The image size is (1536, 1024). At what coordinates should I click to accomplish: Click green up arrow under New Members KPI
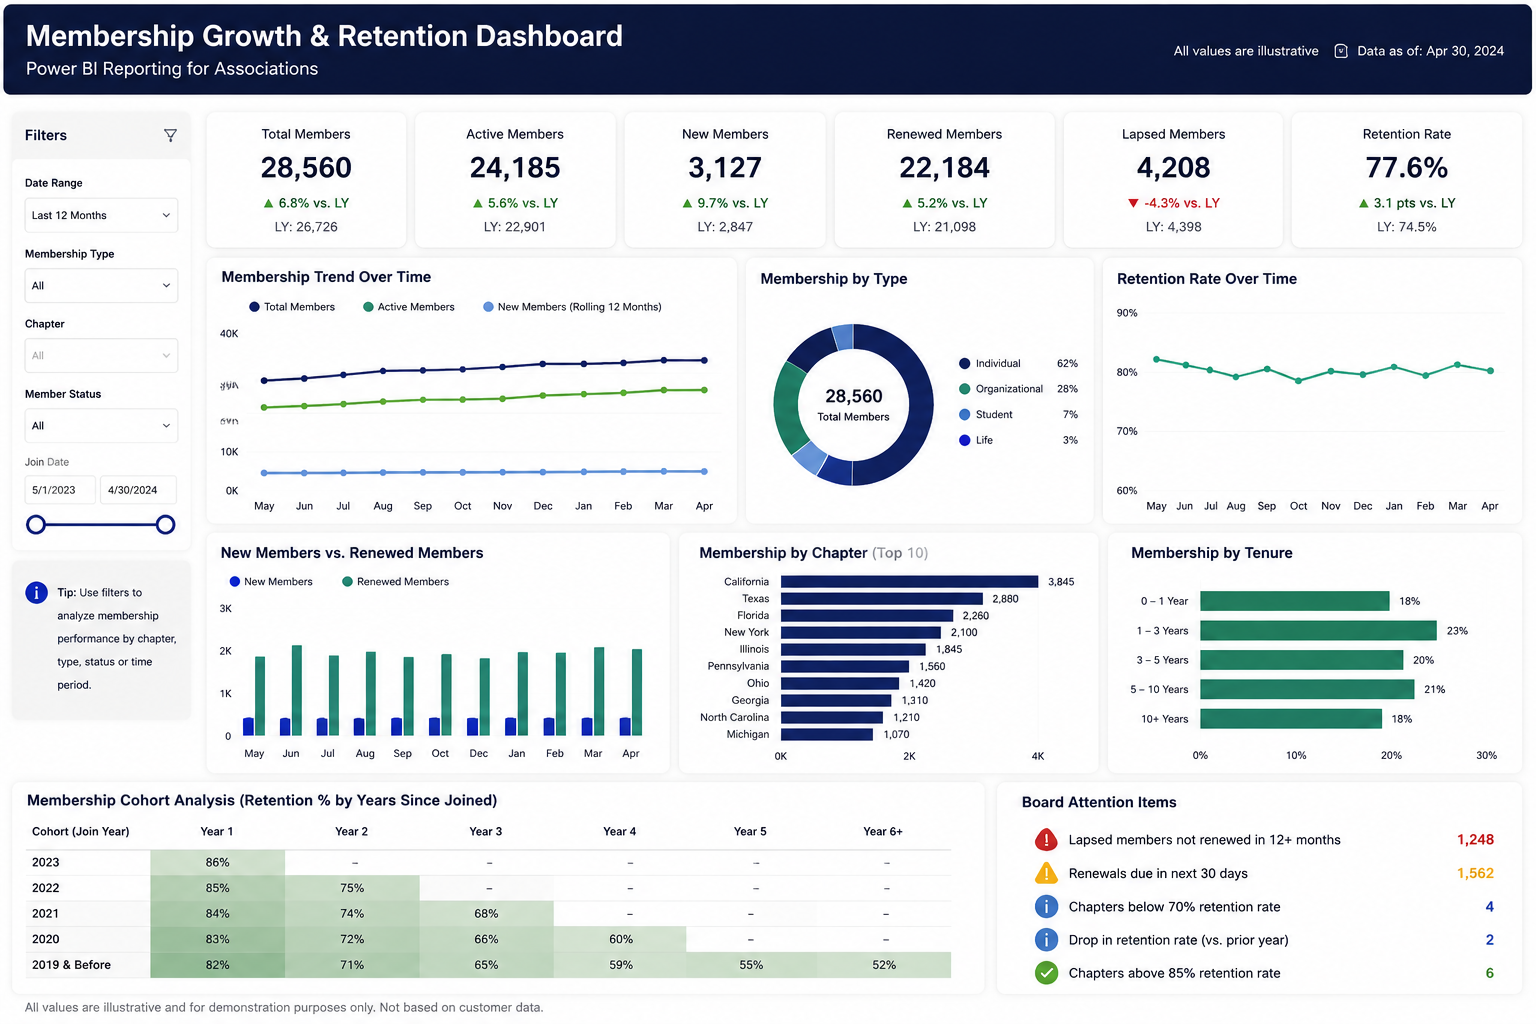tap(687, 203)
